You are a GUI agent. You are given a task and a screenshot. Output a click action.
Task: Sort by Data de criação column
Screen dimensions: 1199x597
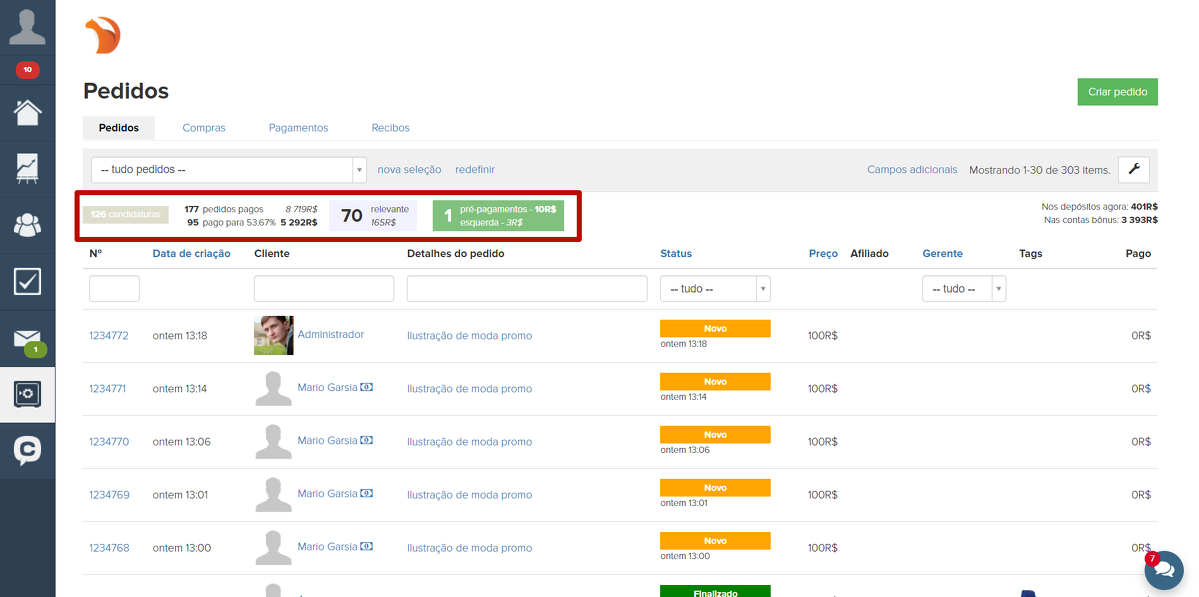(191, 254)
